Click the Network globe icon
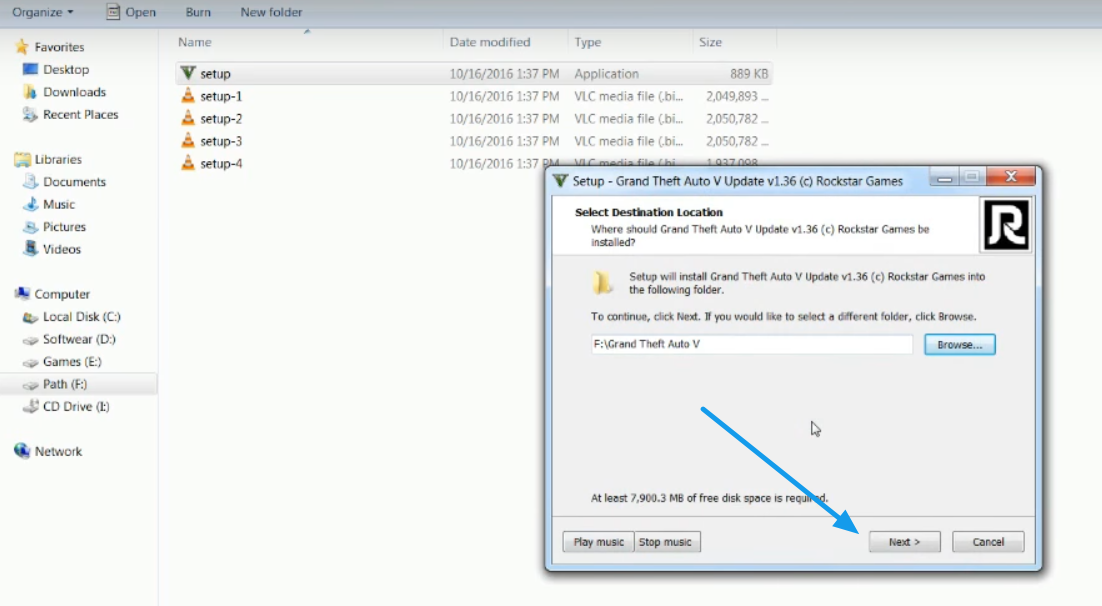This screenshot has height=606, width=1102. point(22,451)
